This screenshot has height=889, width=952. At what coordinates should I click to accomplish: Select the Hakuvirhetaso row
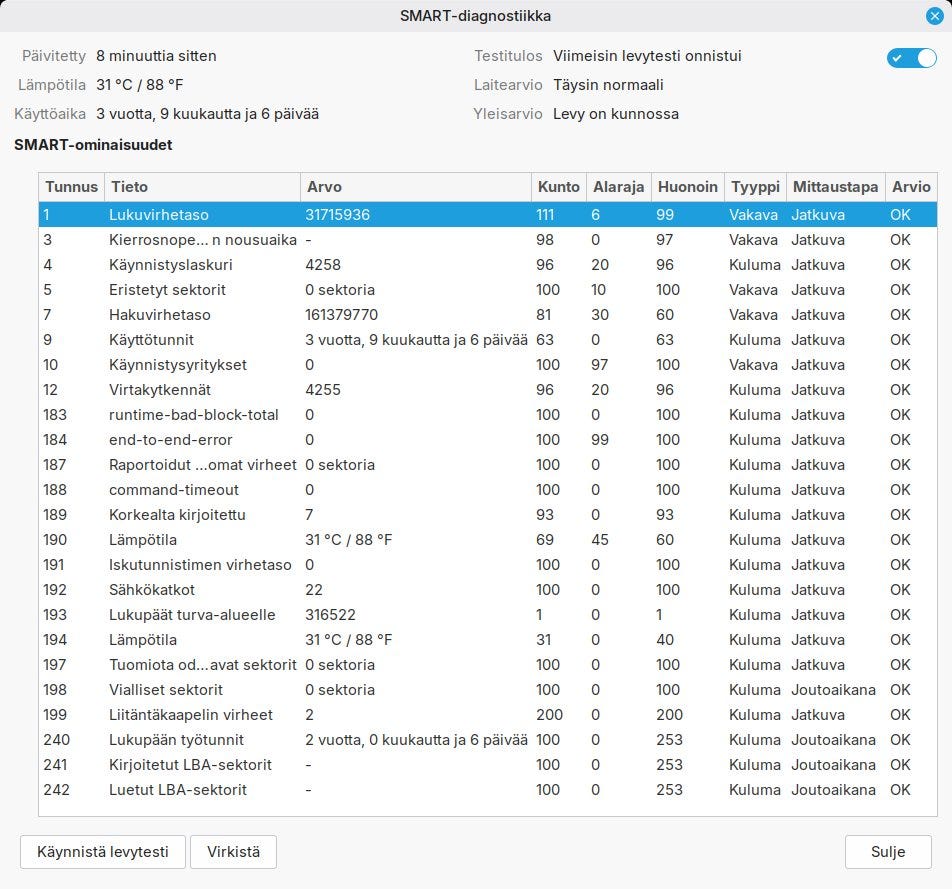[488, 315]
